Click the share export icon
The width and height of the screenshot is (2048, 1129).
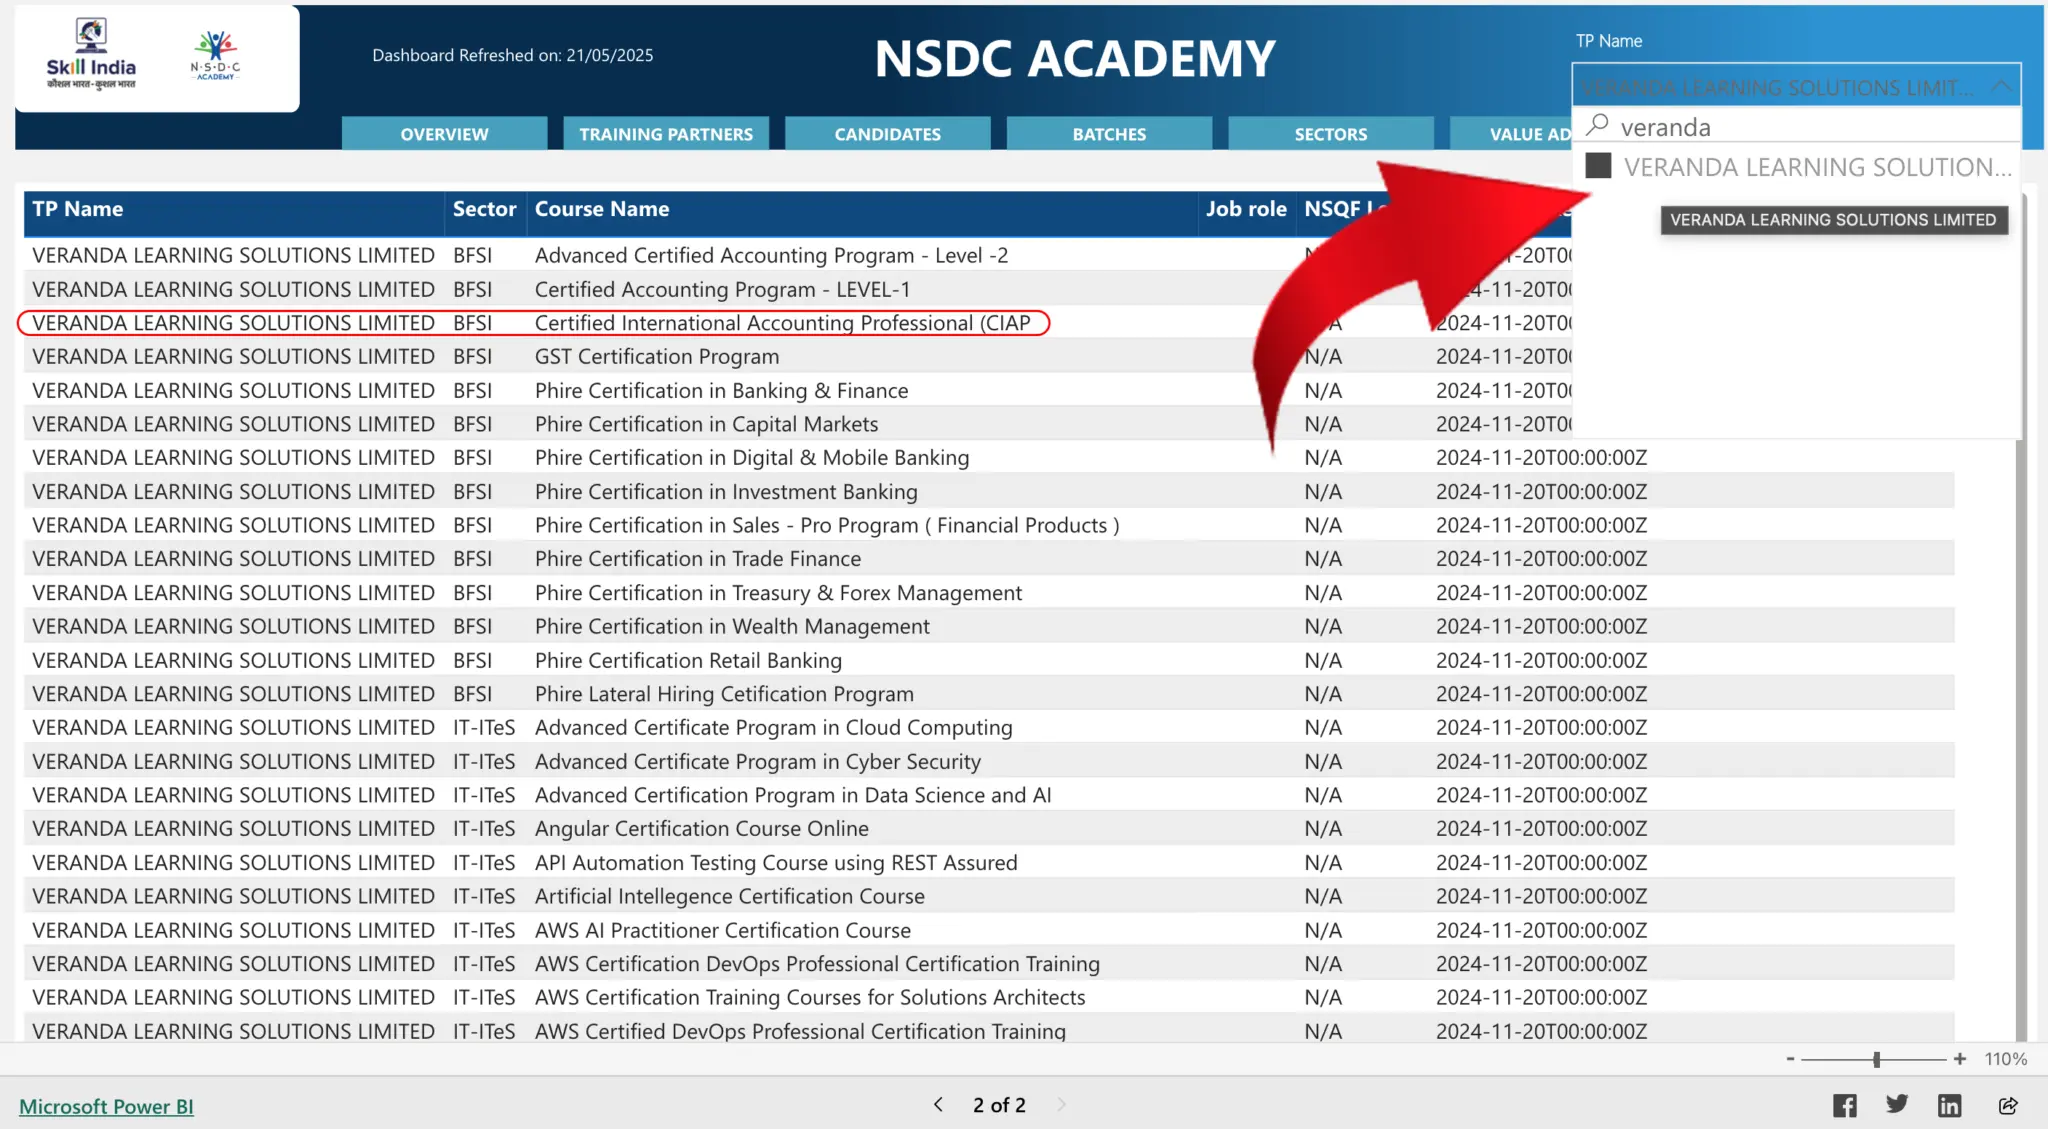tap(2007, 1105)
